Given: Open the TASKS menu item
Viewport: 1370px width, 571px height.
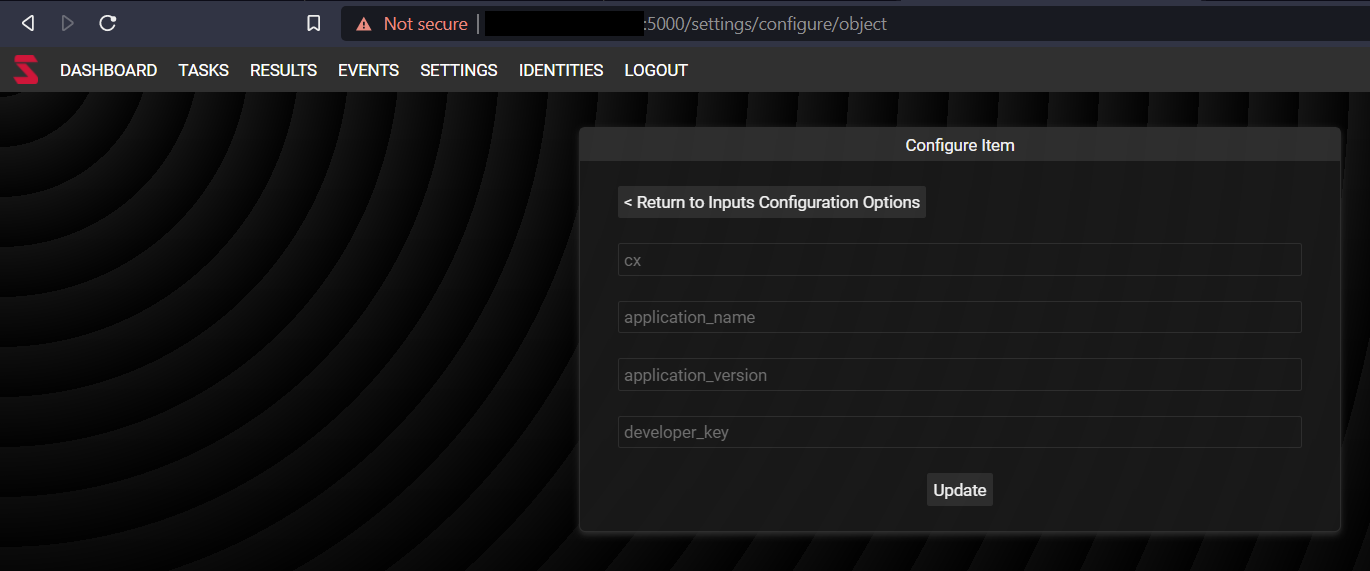Looking at the screenshot, I should coord(203,70).
